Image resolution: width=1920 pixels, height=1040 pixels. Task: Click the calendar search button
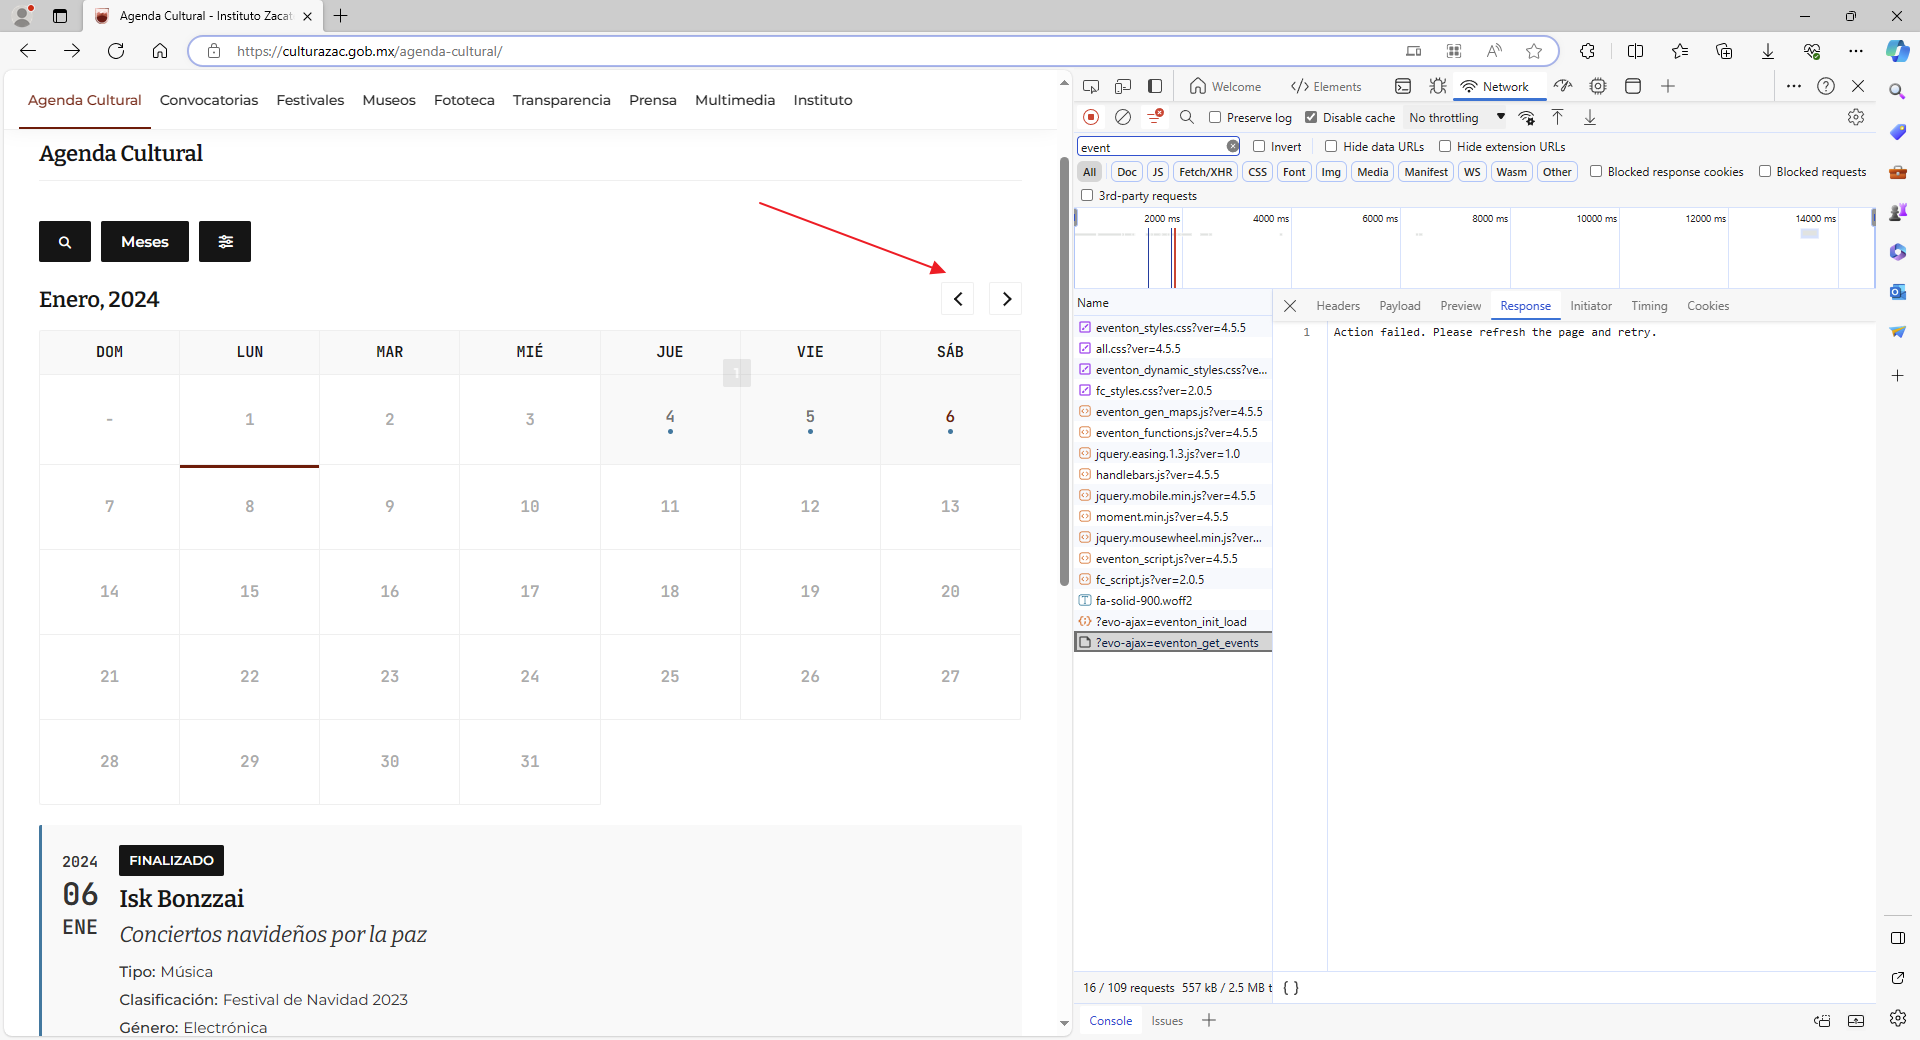tap(65, 241)
